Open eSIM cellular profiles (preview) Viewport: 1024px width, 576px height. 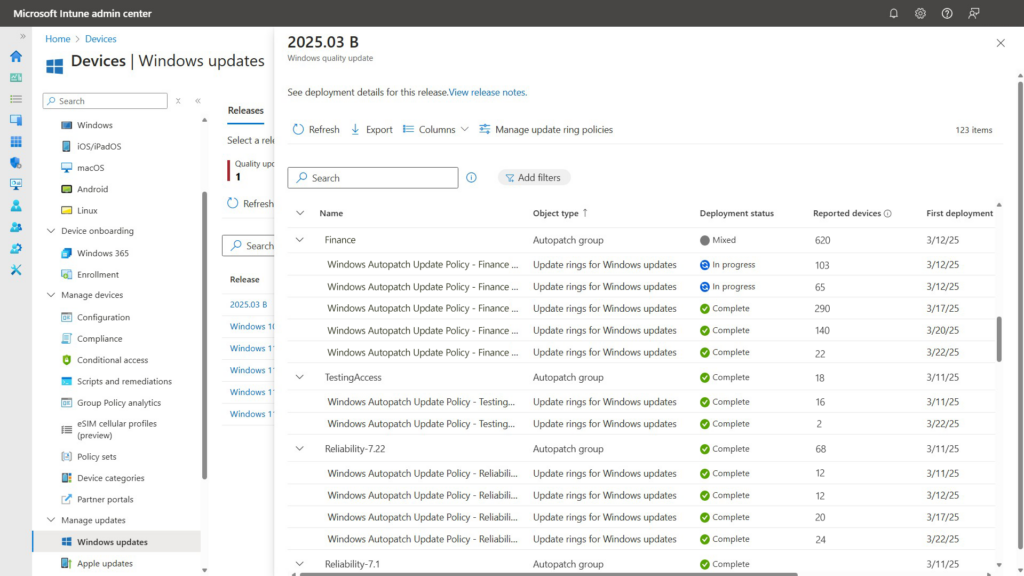coord(117,429)
